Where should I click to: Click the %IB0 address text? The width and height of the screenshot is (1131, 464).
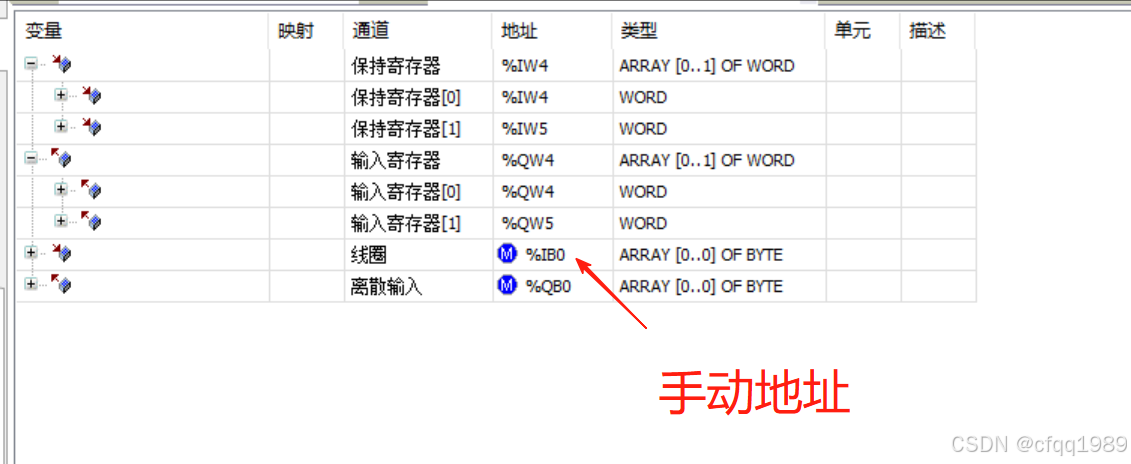tap(546, 255)
